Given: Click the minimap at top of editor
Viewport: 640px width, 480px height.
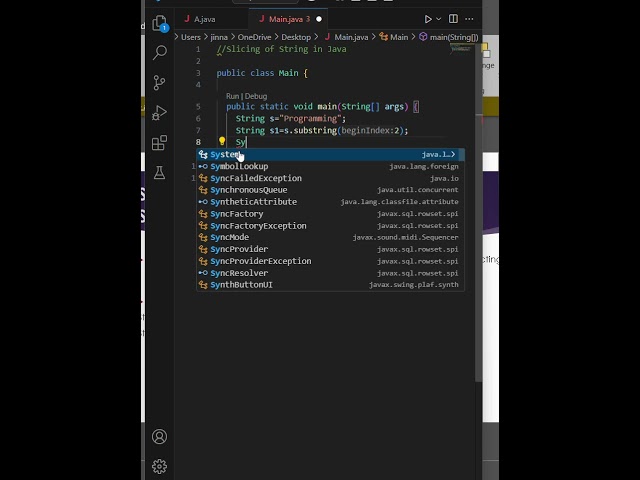Looking at the screenshot, I should coord(461,49).
